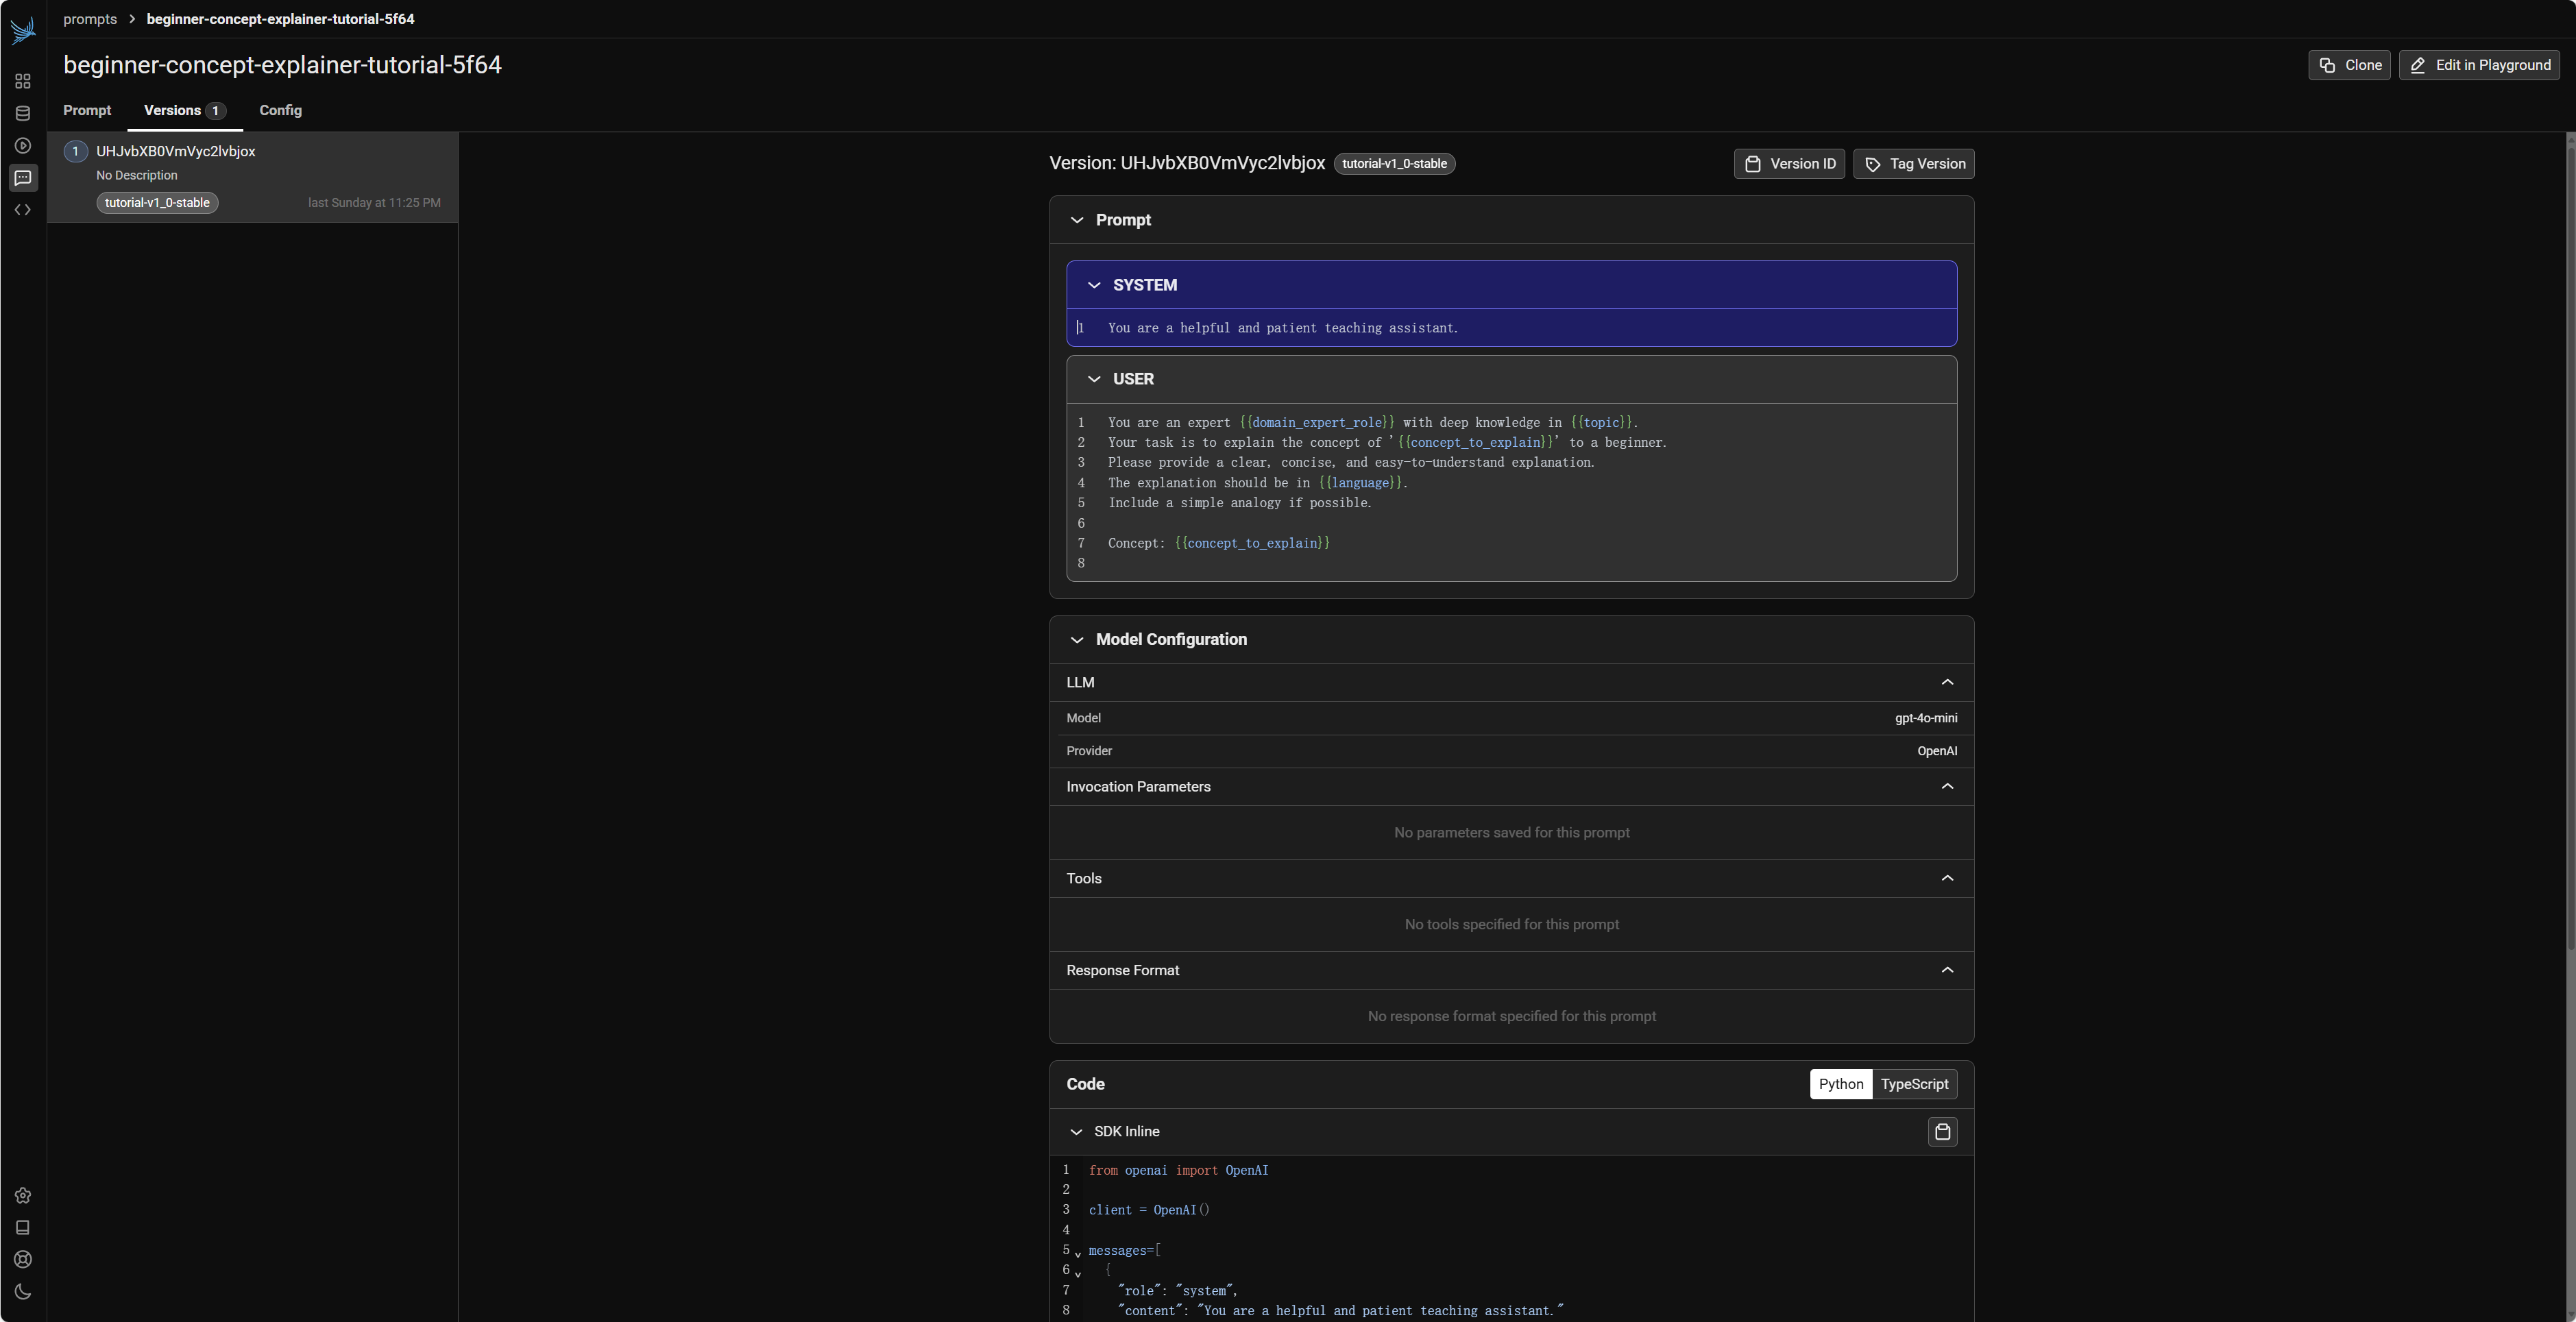Collapse the USER message section
This screenshot has width=2576, height=1322.
pos(1094,379)
